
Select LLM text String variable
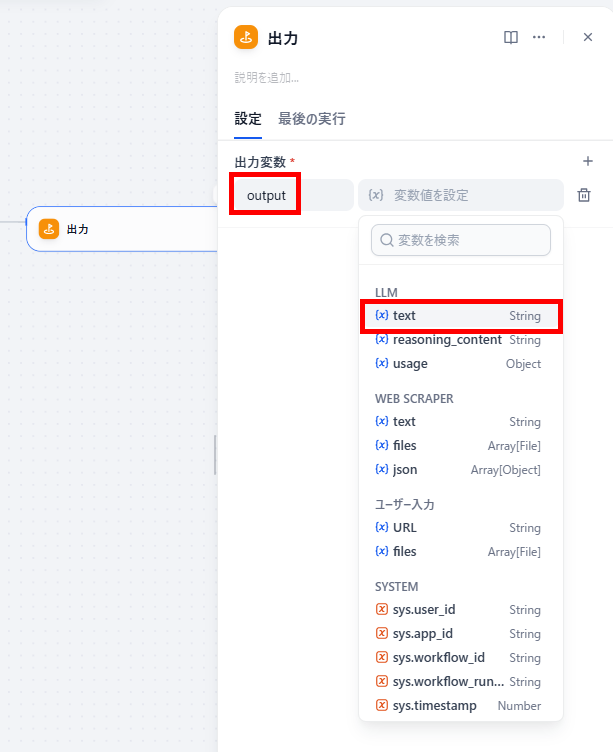(x=460, y=316)
